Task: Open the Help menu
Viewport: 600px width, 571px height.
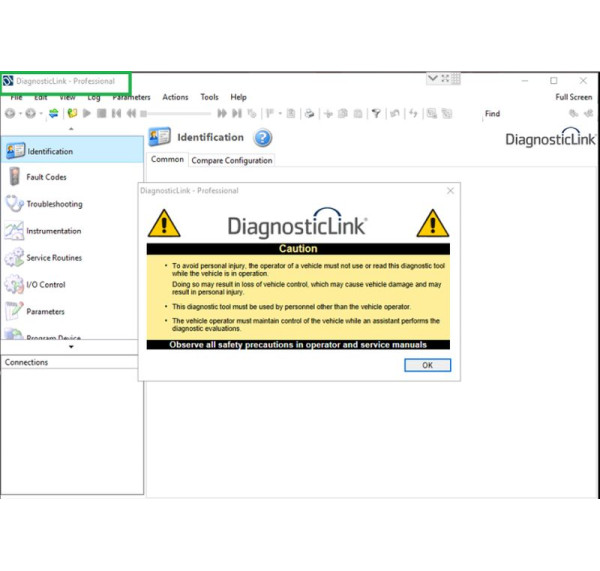Action: click(238, 97)
